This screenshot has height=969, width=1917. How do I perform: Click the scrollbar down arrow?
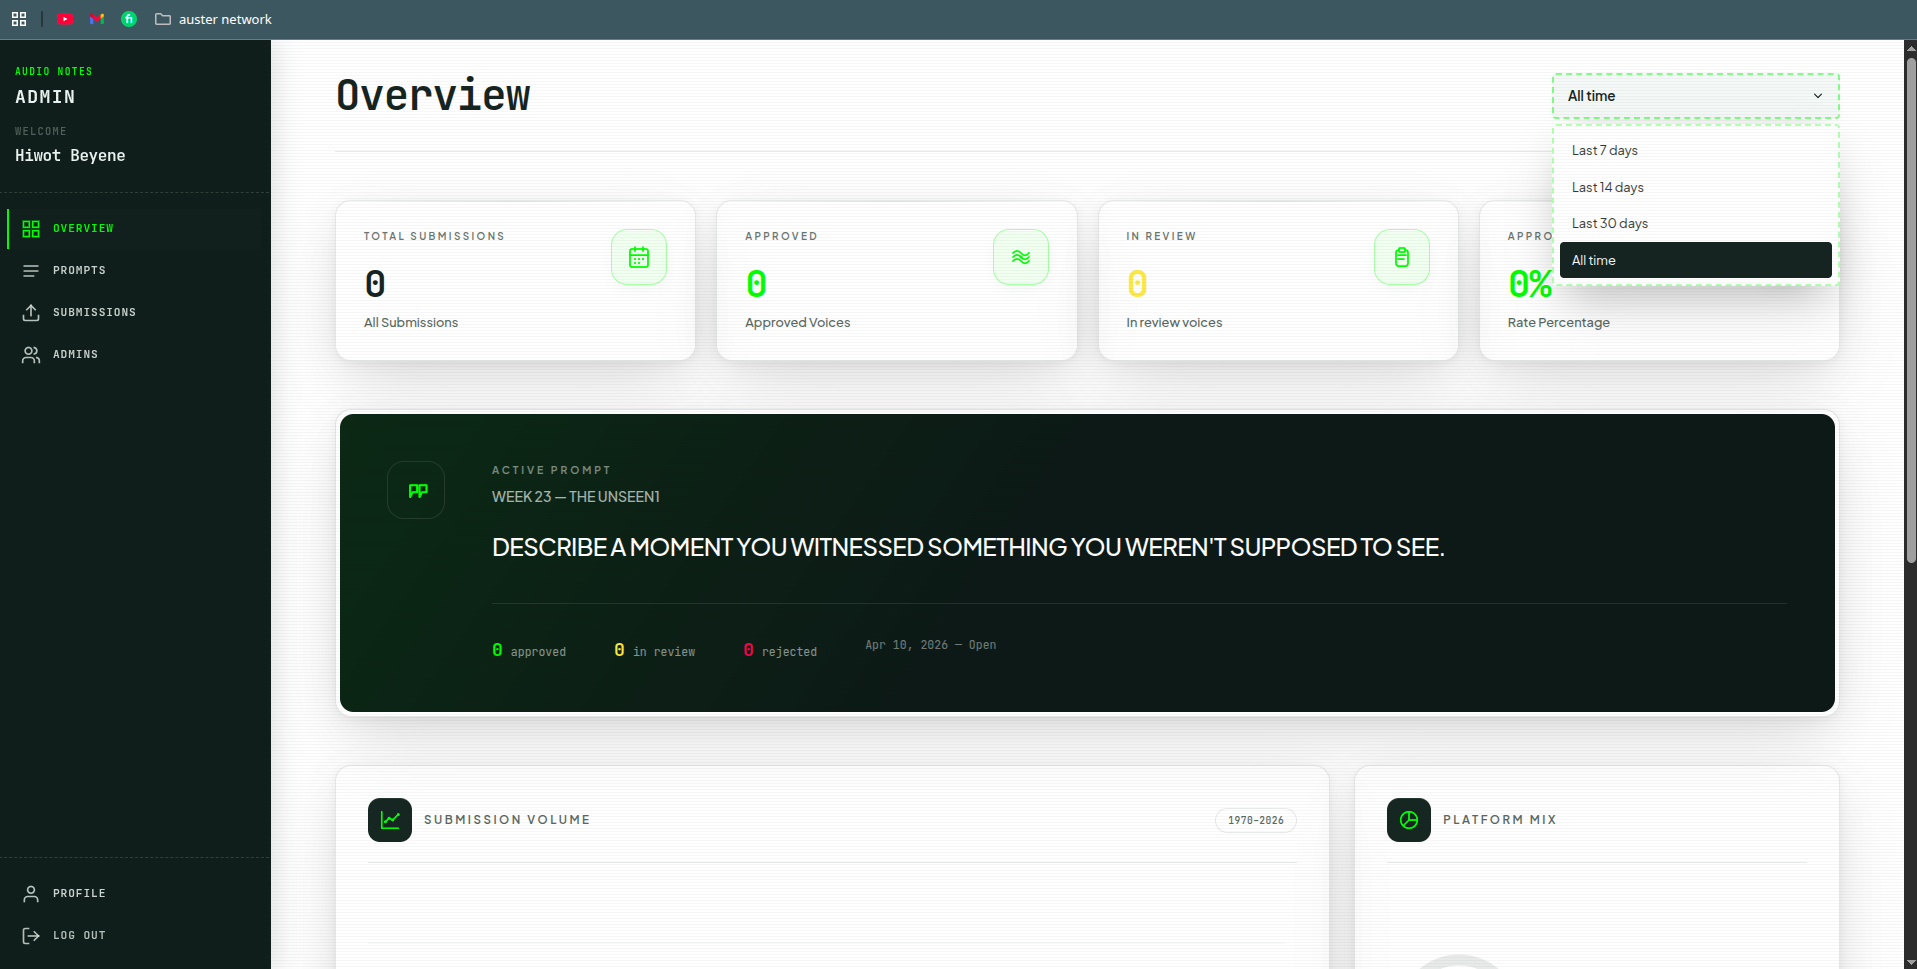click(1910, 962)
